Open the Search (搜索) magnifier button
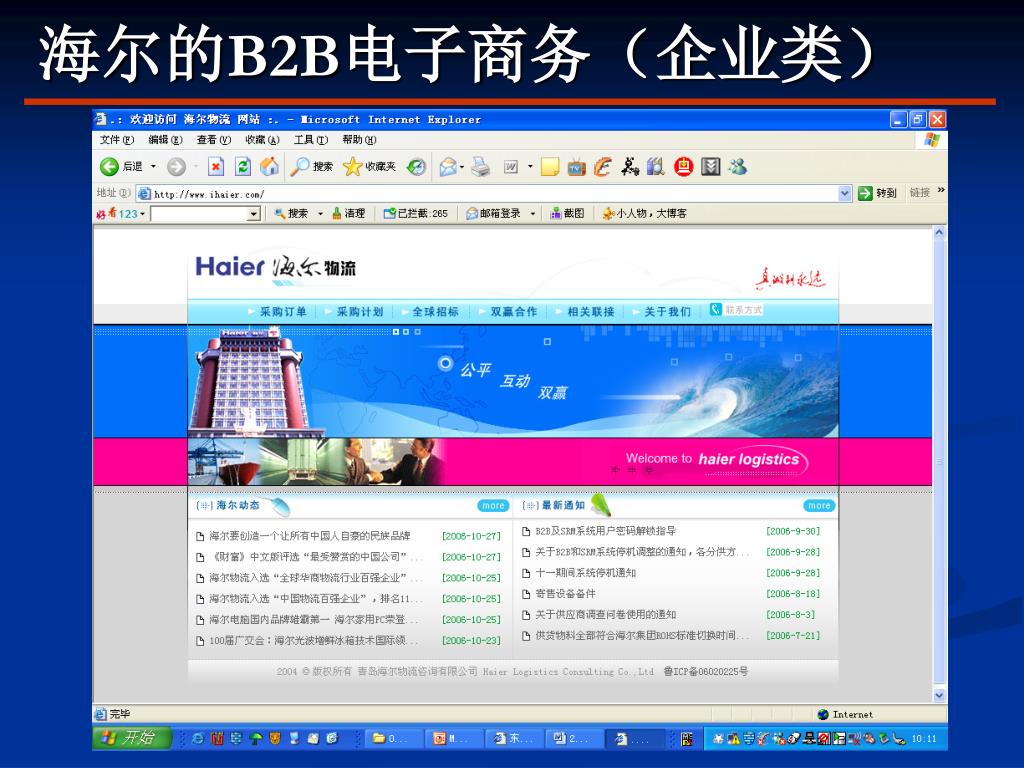 tap(312, 167)
